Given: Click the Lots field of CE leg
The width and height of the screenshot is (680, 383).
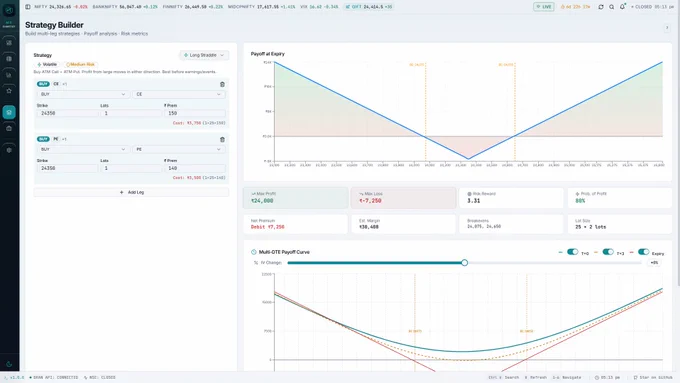Looking at the screenshot, I should pos(131,113).
